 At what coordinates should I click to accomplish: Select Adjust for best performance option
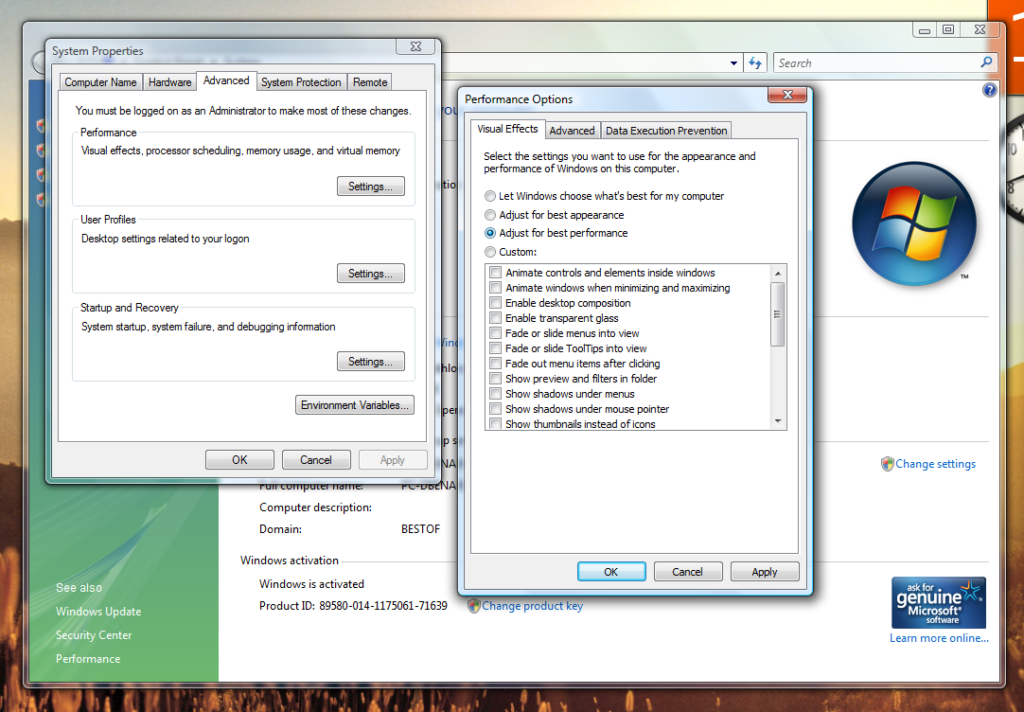coord(490,233)
